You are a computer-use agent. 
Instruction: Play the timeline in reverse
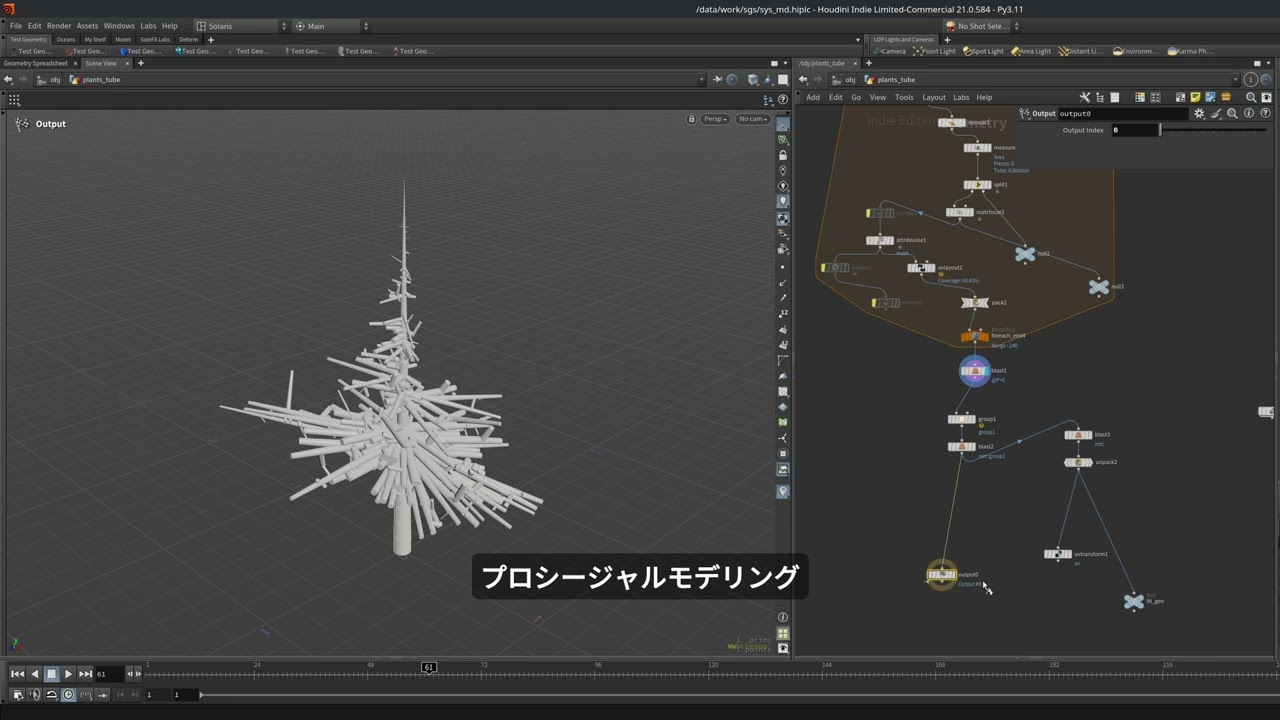coord(34,674)
